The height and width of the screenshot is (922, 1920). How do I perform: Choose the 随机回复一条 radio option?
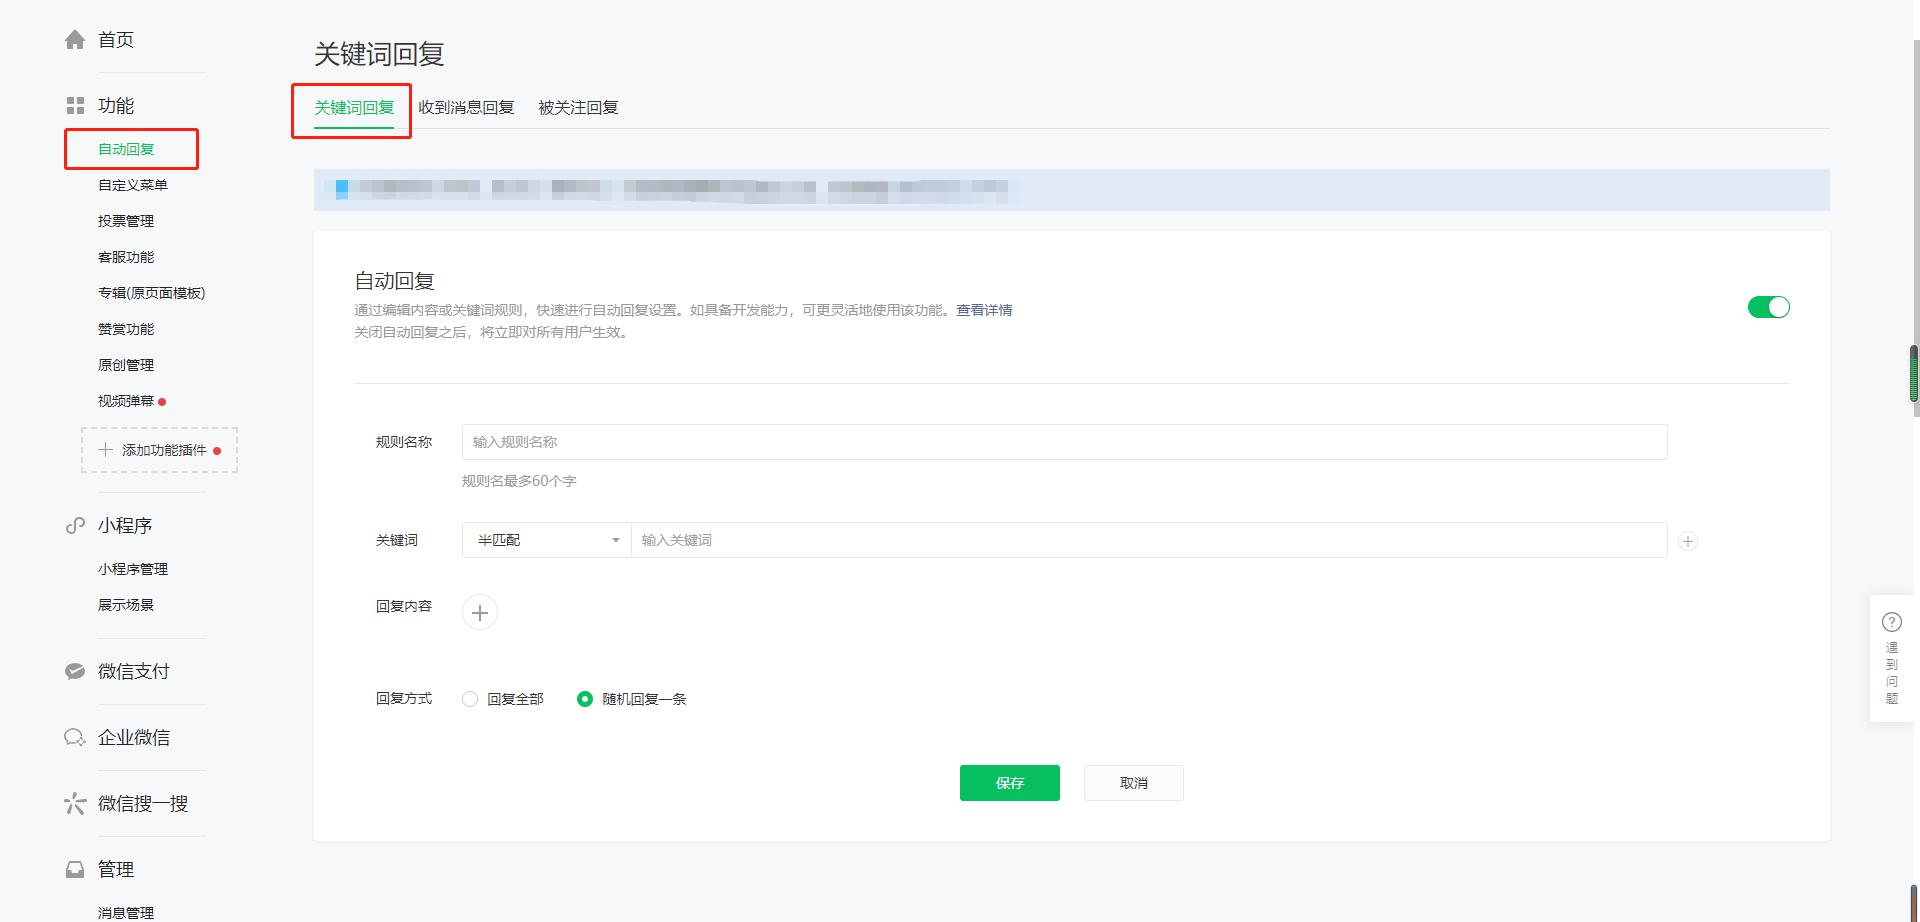[x=586, y=699]
